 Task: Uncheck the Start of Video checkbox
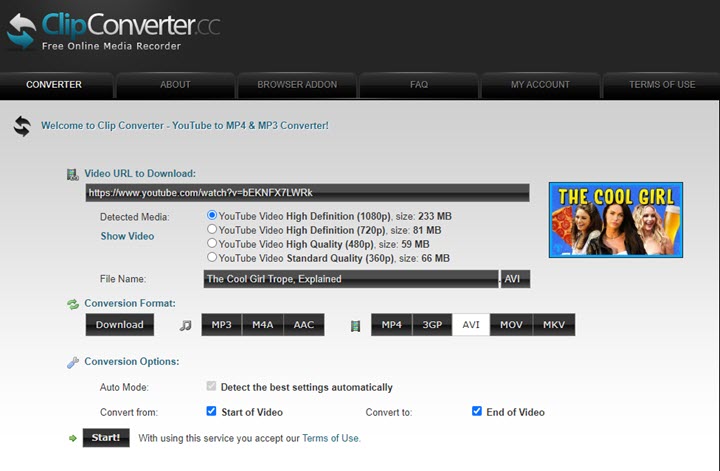[x=211, y=411]
